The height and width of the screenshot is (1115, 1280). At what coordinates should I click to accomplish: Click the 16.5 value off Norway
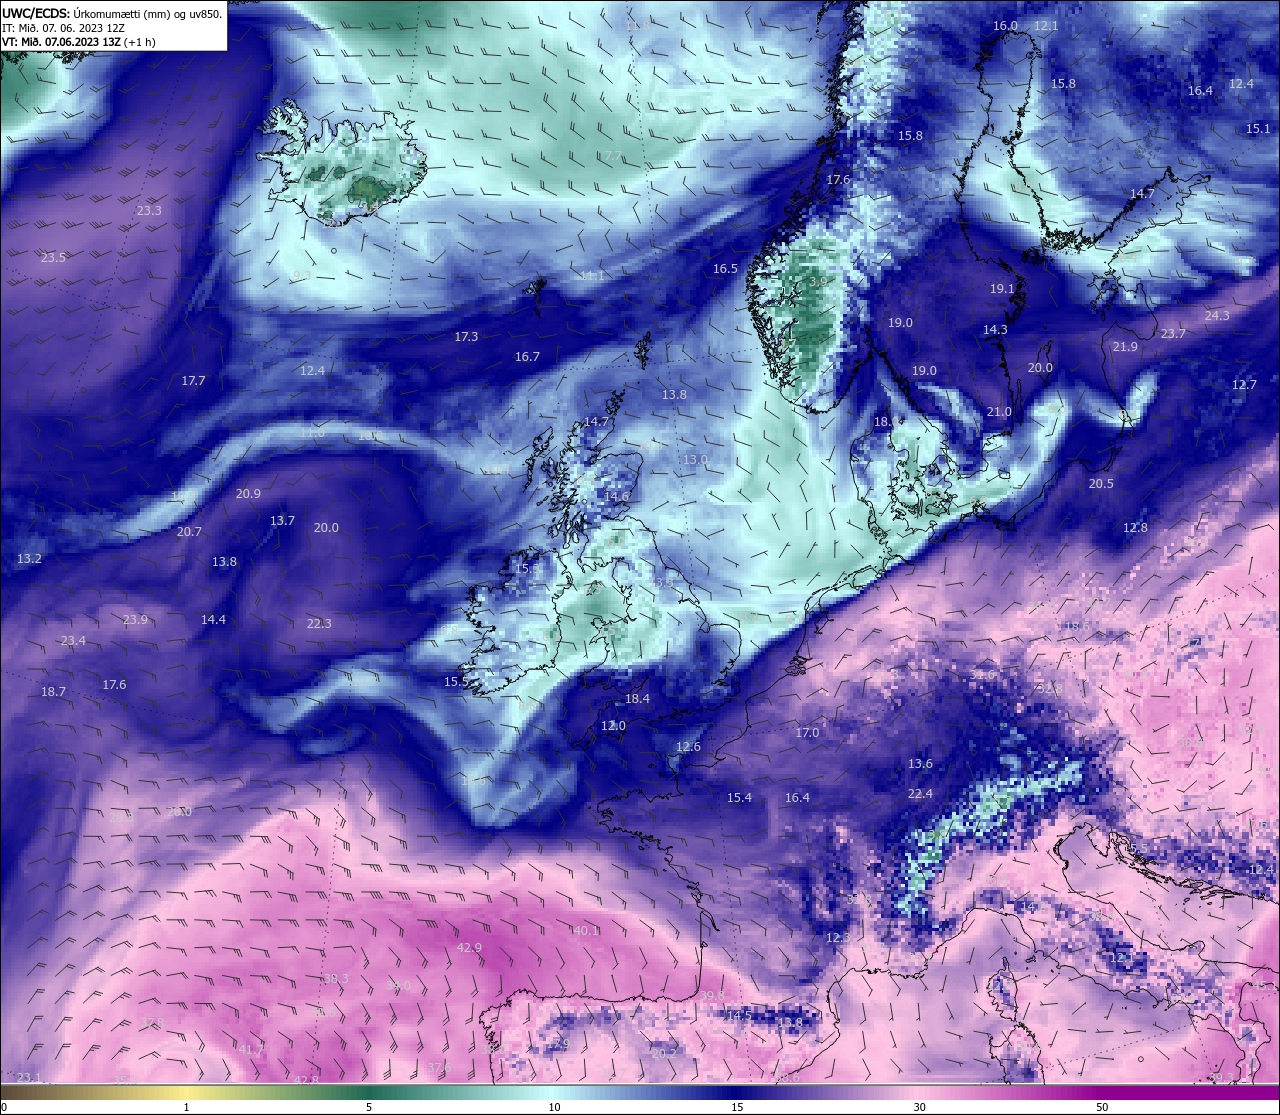point(725,268)
